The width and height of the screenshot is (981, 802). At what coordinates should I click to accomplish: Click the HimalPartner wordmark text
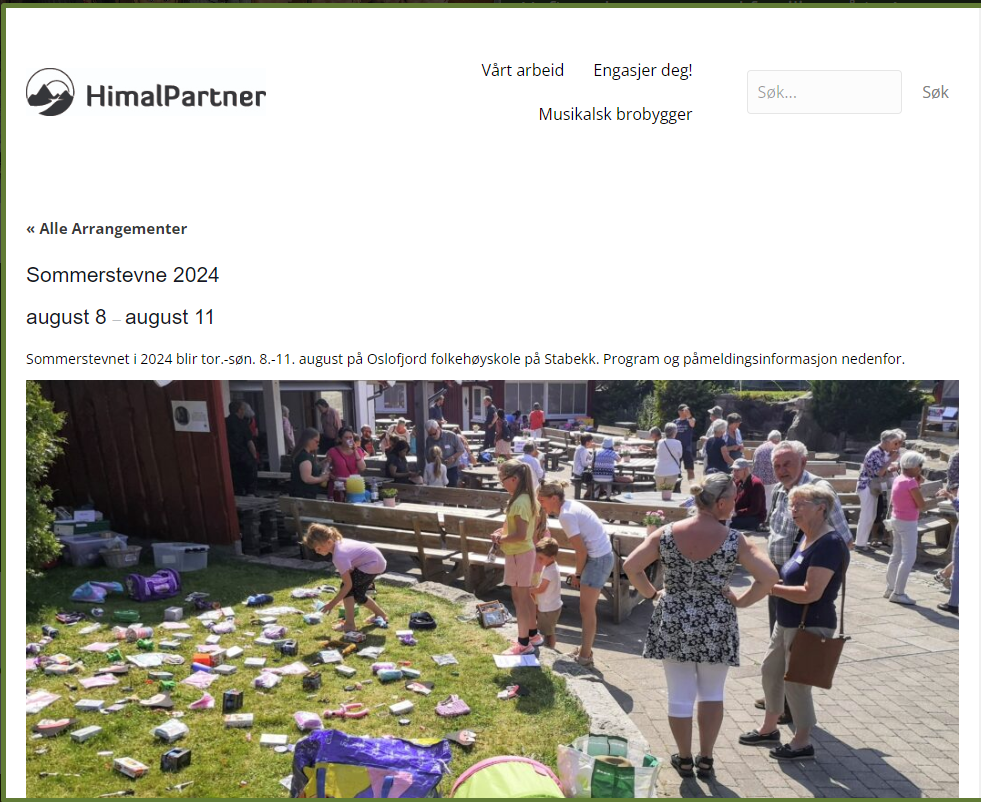click(176, 96)
